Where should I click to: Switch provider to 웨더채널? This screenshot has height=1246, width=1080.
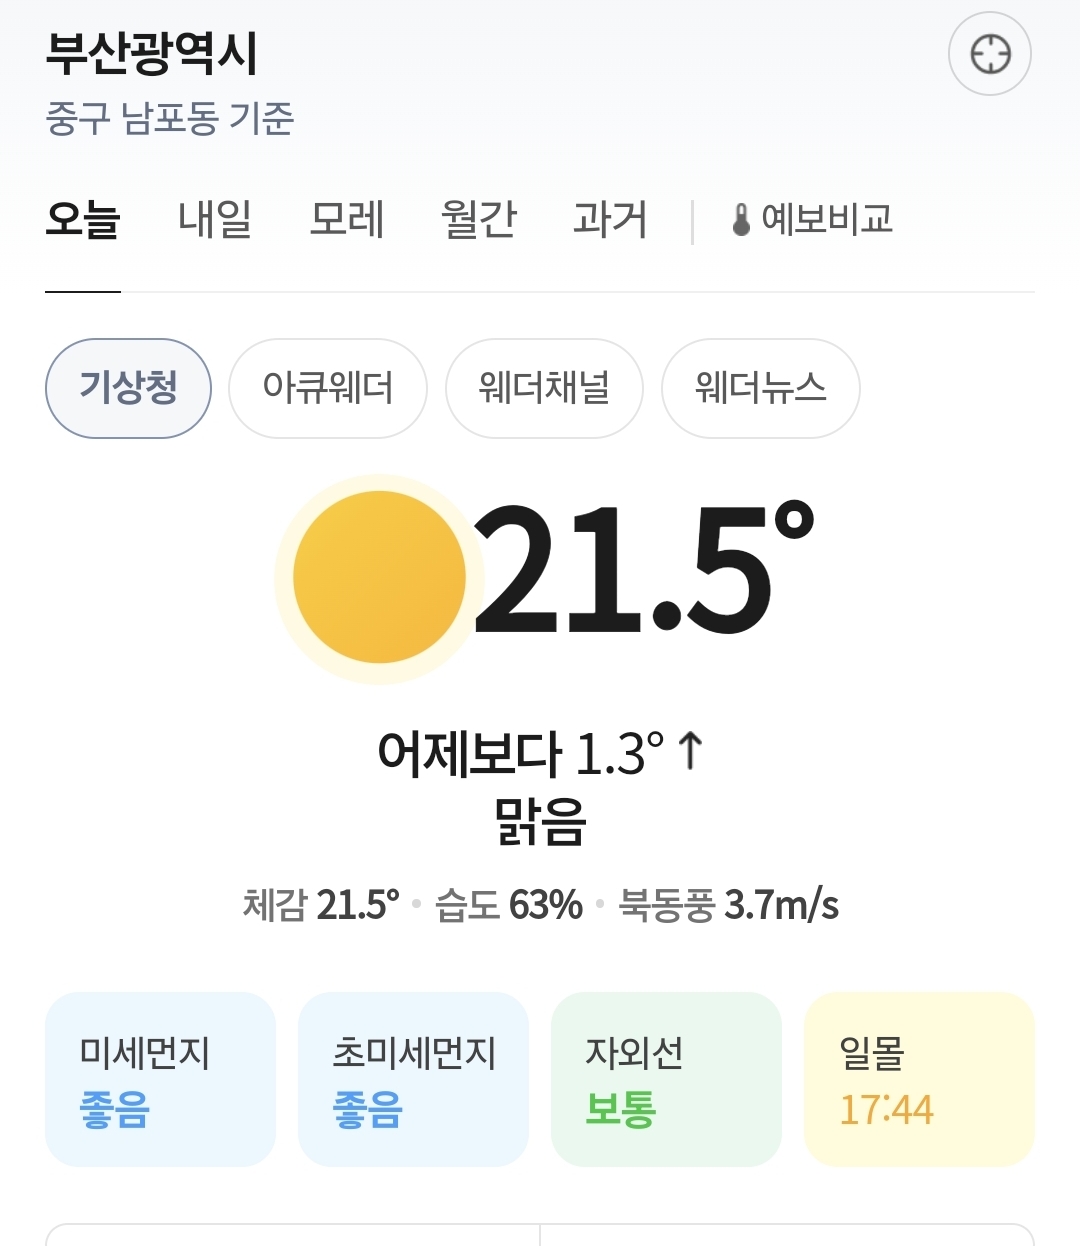coord(544,388)
